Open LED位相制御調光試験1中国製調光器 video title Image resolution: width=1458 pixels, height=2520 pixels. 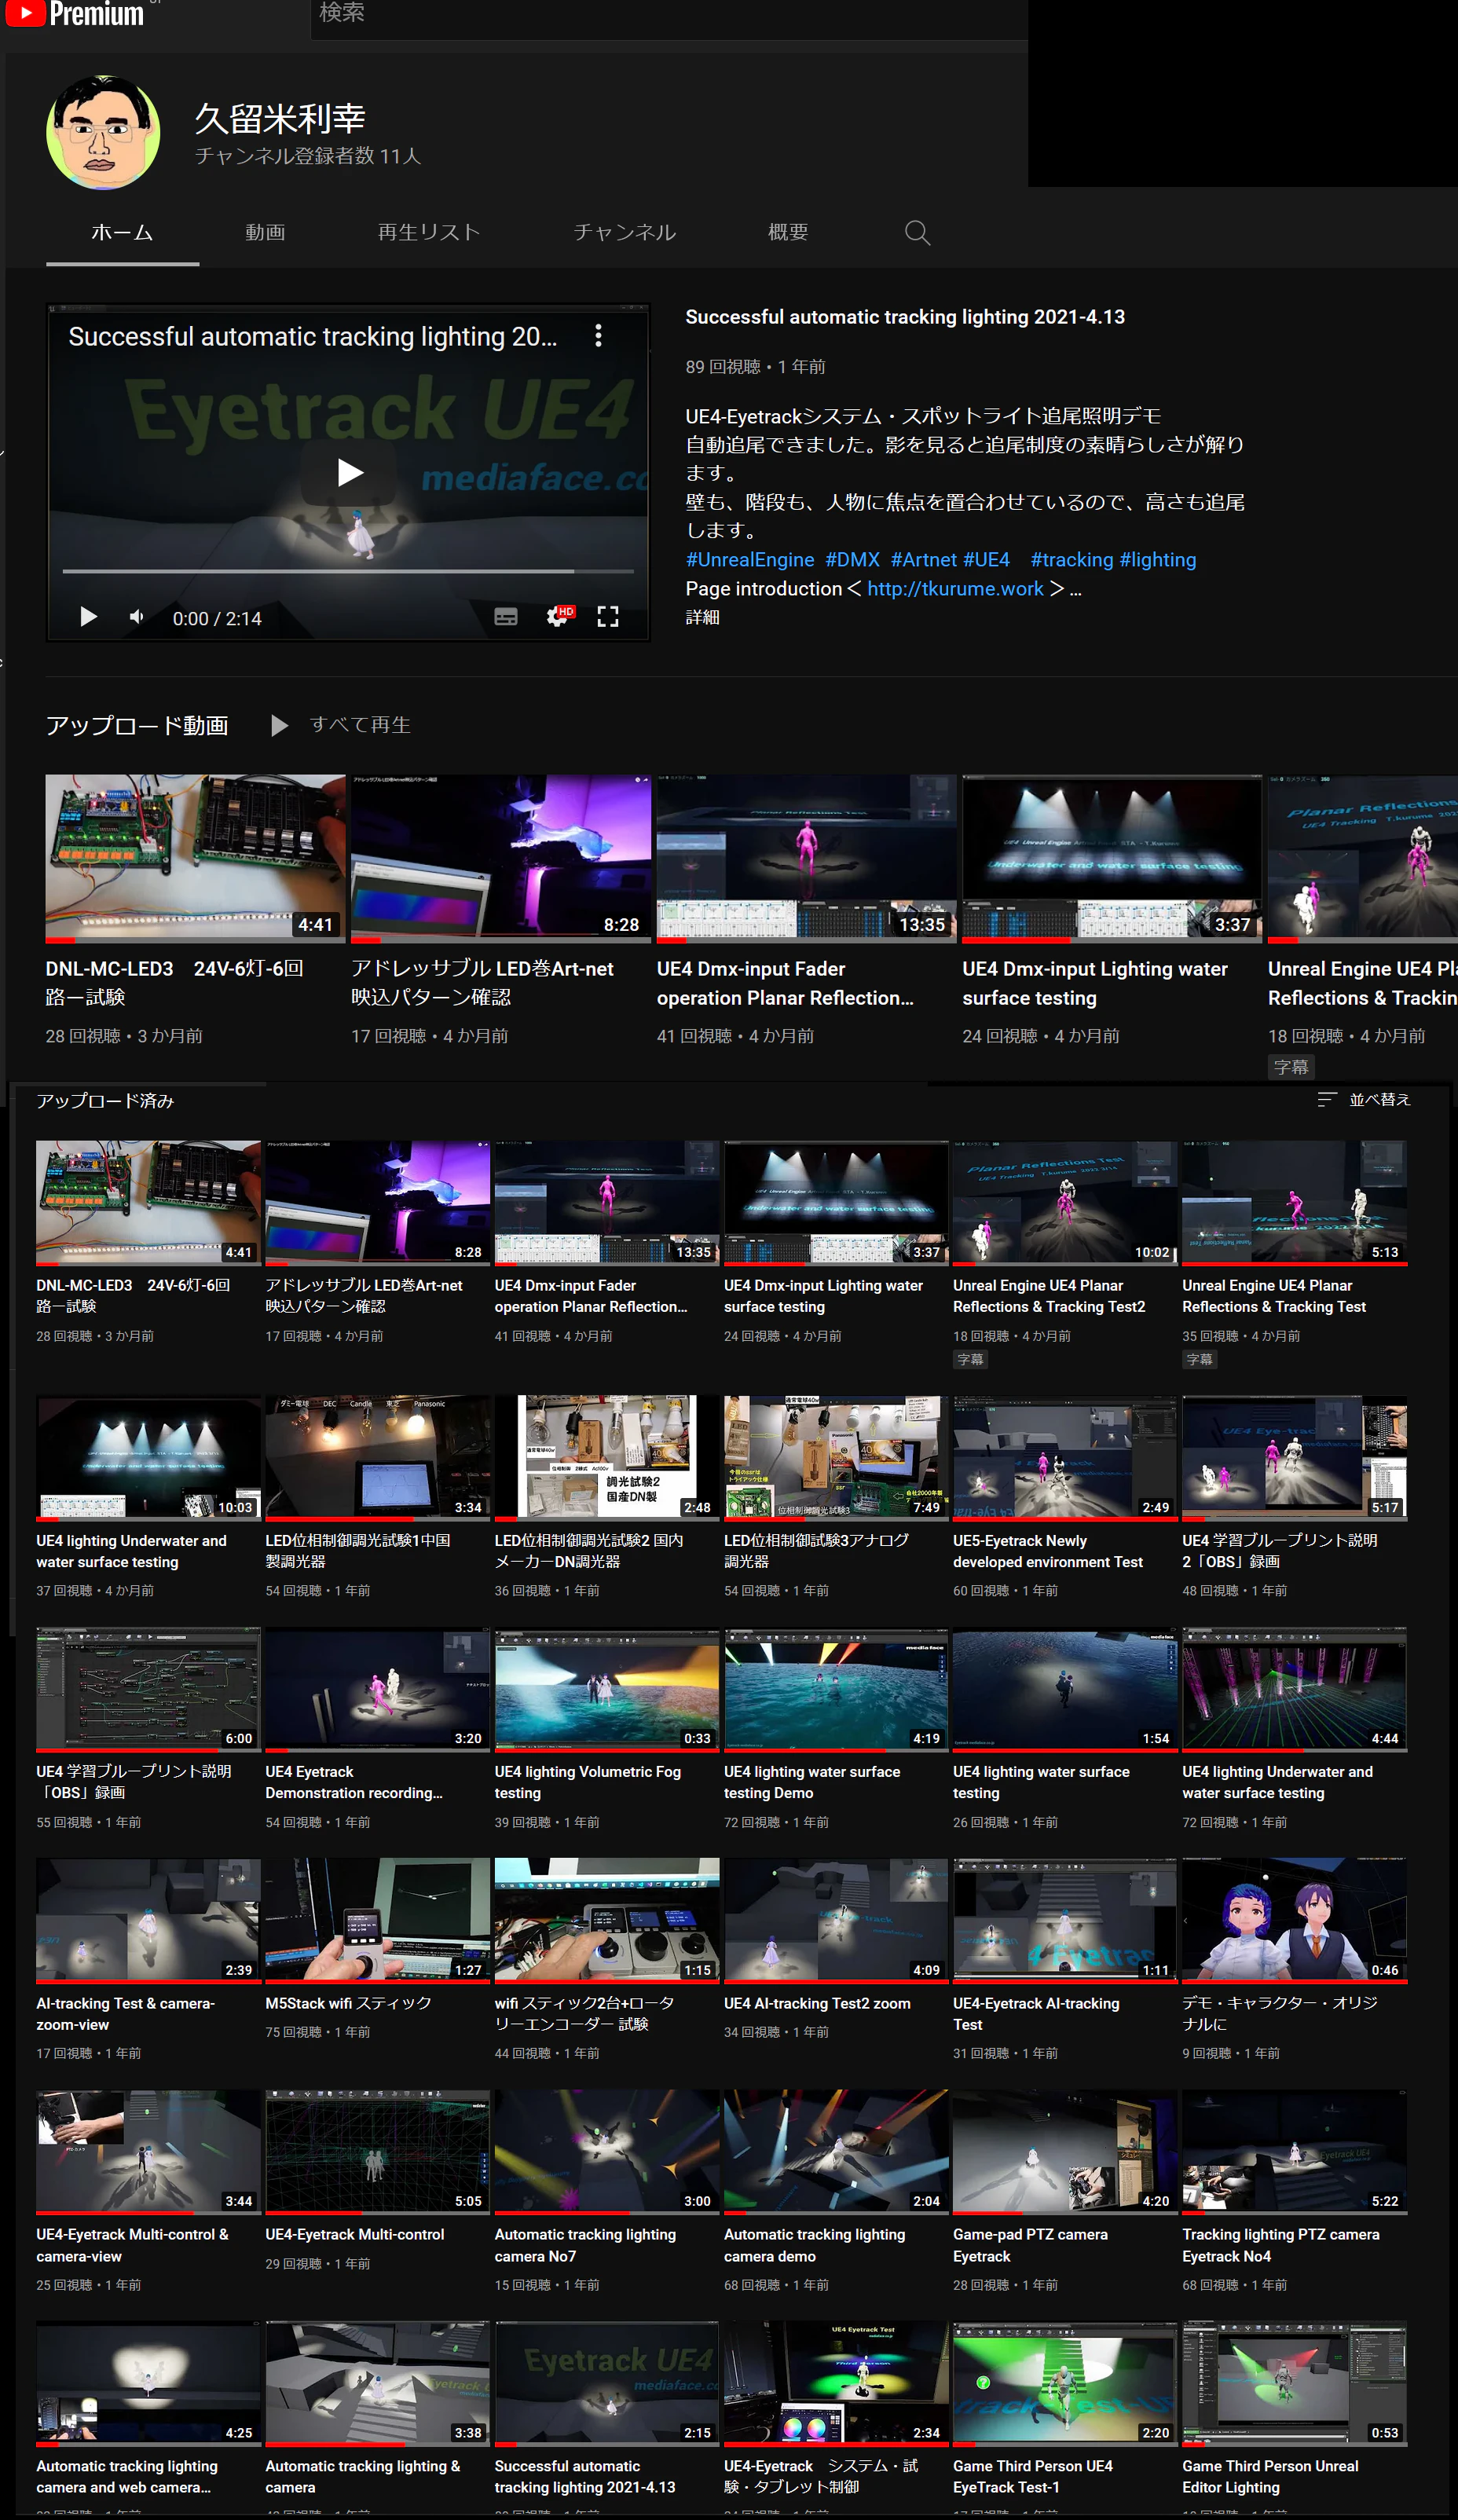358,1551
